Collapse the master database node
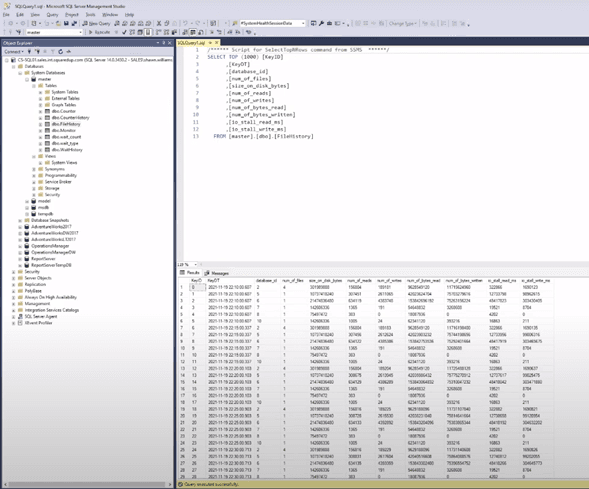Image resolution: width=589 pixels, height=489 pixels. [27, 79]
